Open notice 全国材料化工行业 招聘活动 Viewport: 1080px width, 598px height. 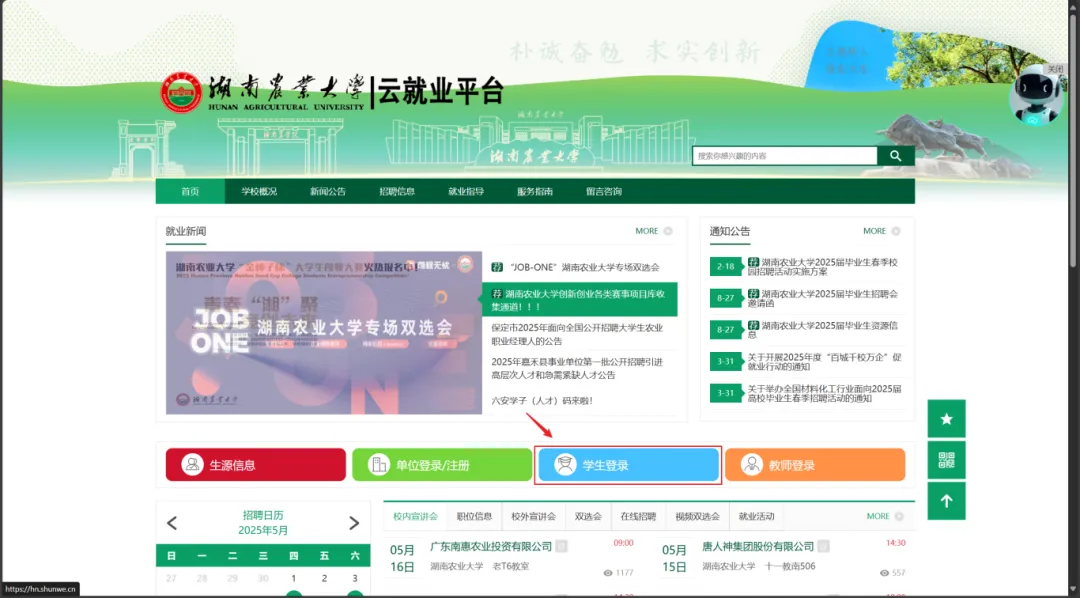(824, 393)
